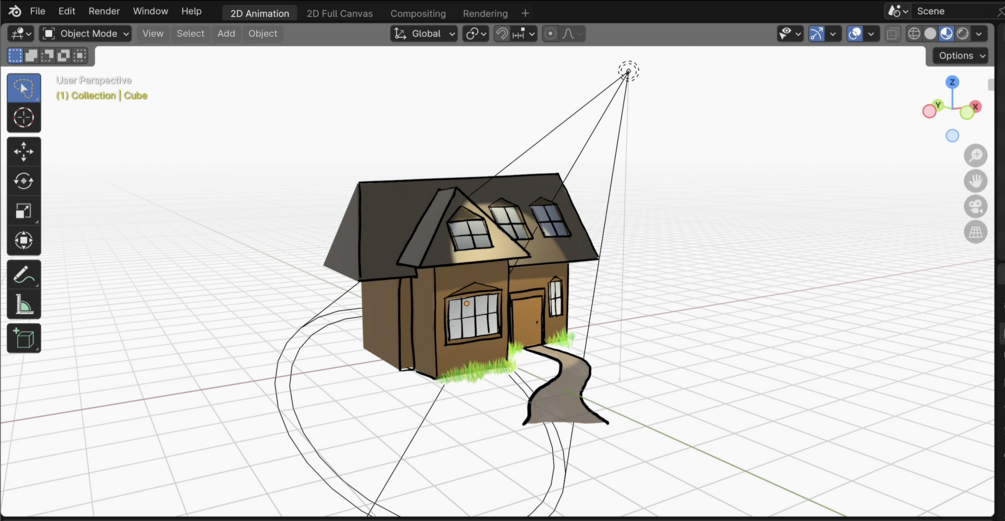Switch to wireframe viewport shading
Viewport: 1005px width, 521px height.
pos(915,33)
